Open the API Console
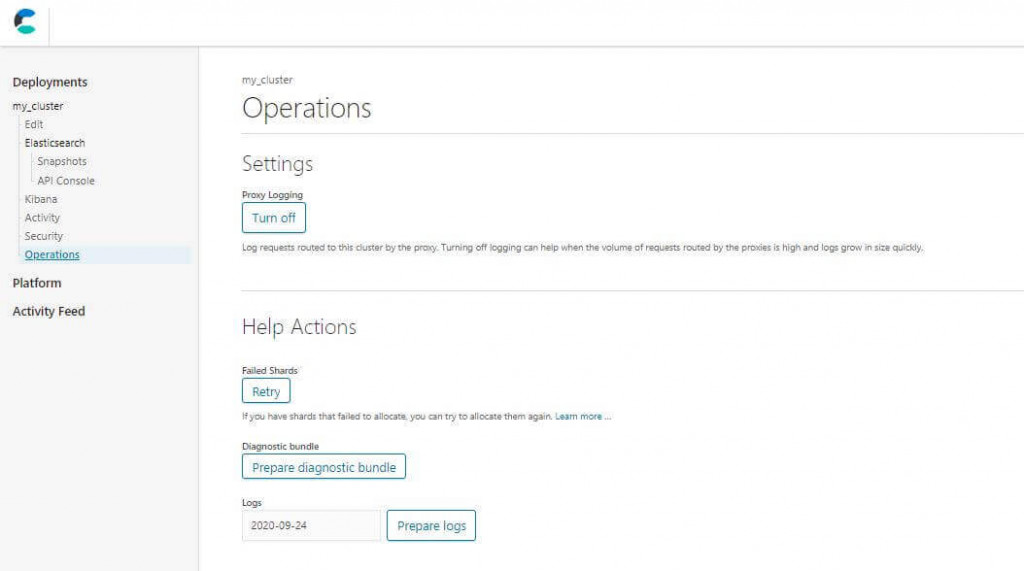1024x571 pixels. click(66, 180)
